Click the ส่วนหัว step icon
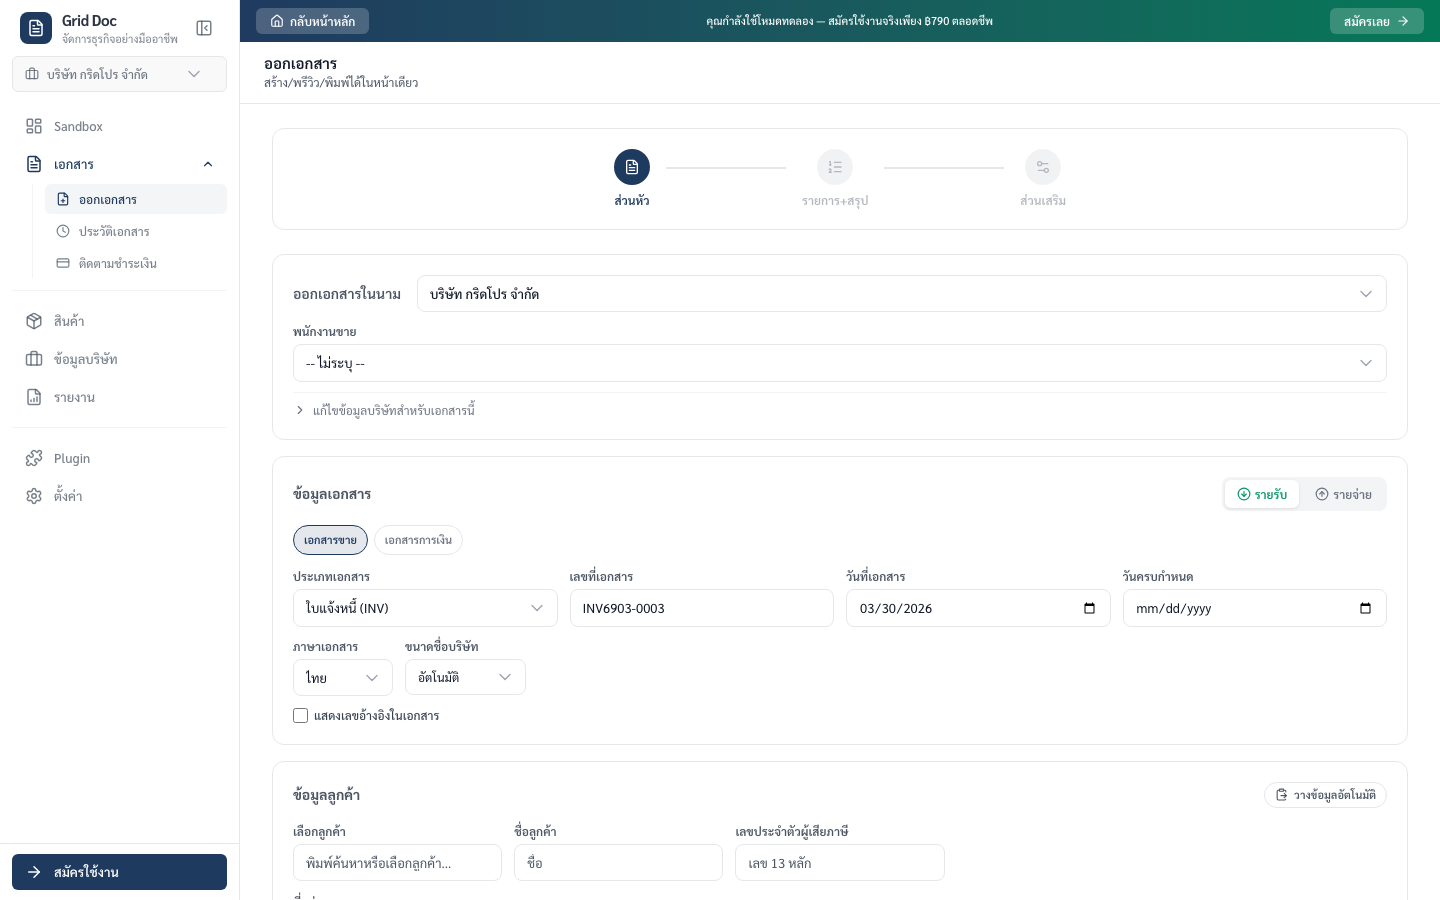 point(632,167)
